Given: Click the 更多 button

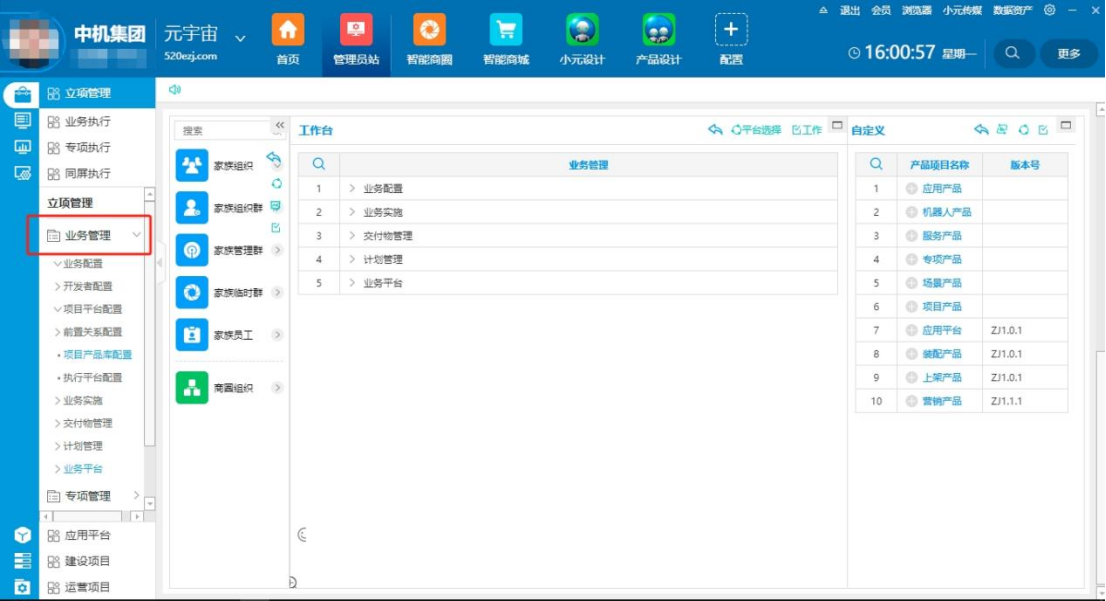Looking at the screenshot, I should 1069,53.
